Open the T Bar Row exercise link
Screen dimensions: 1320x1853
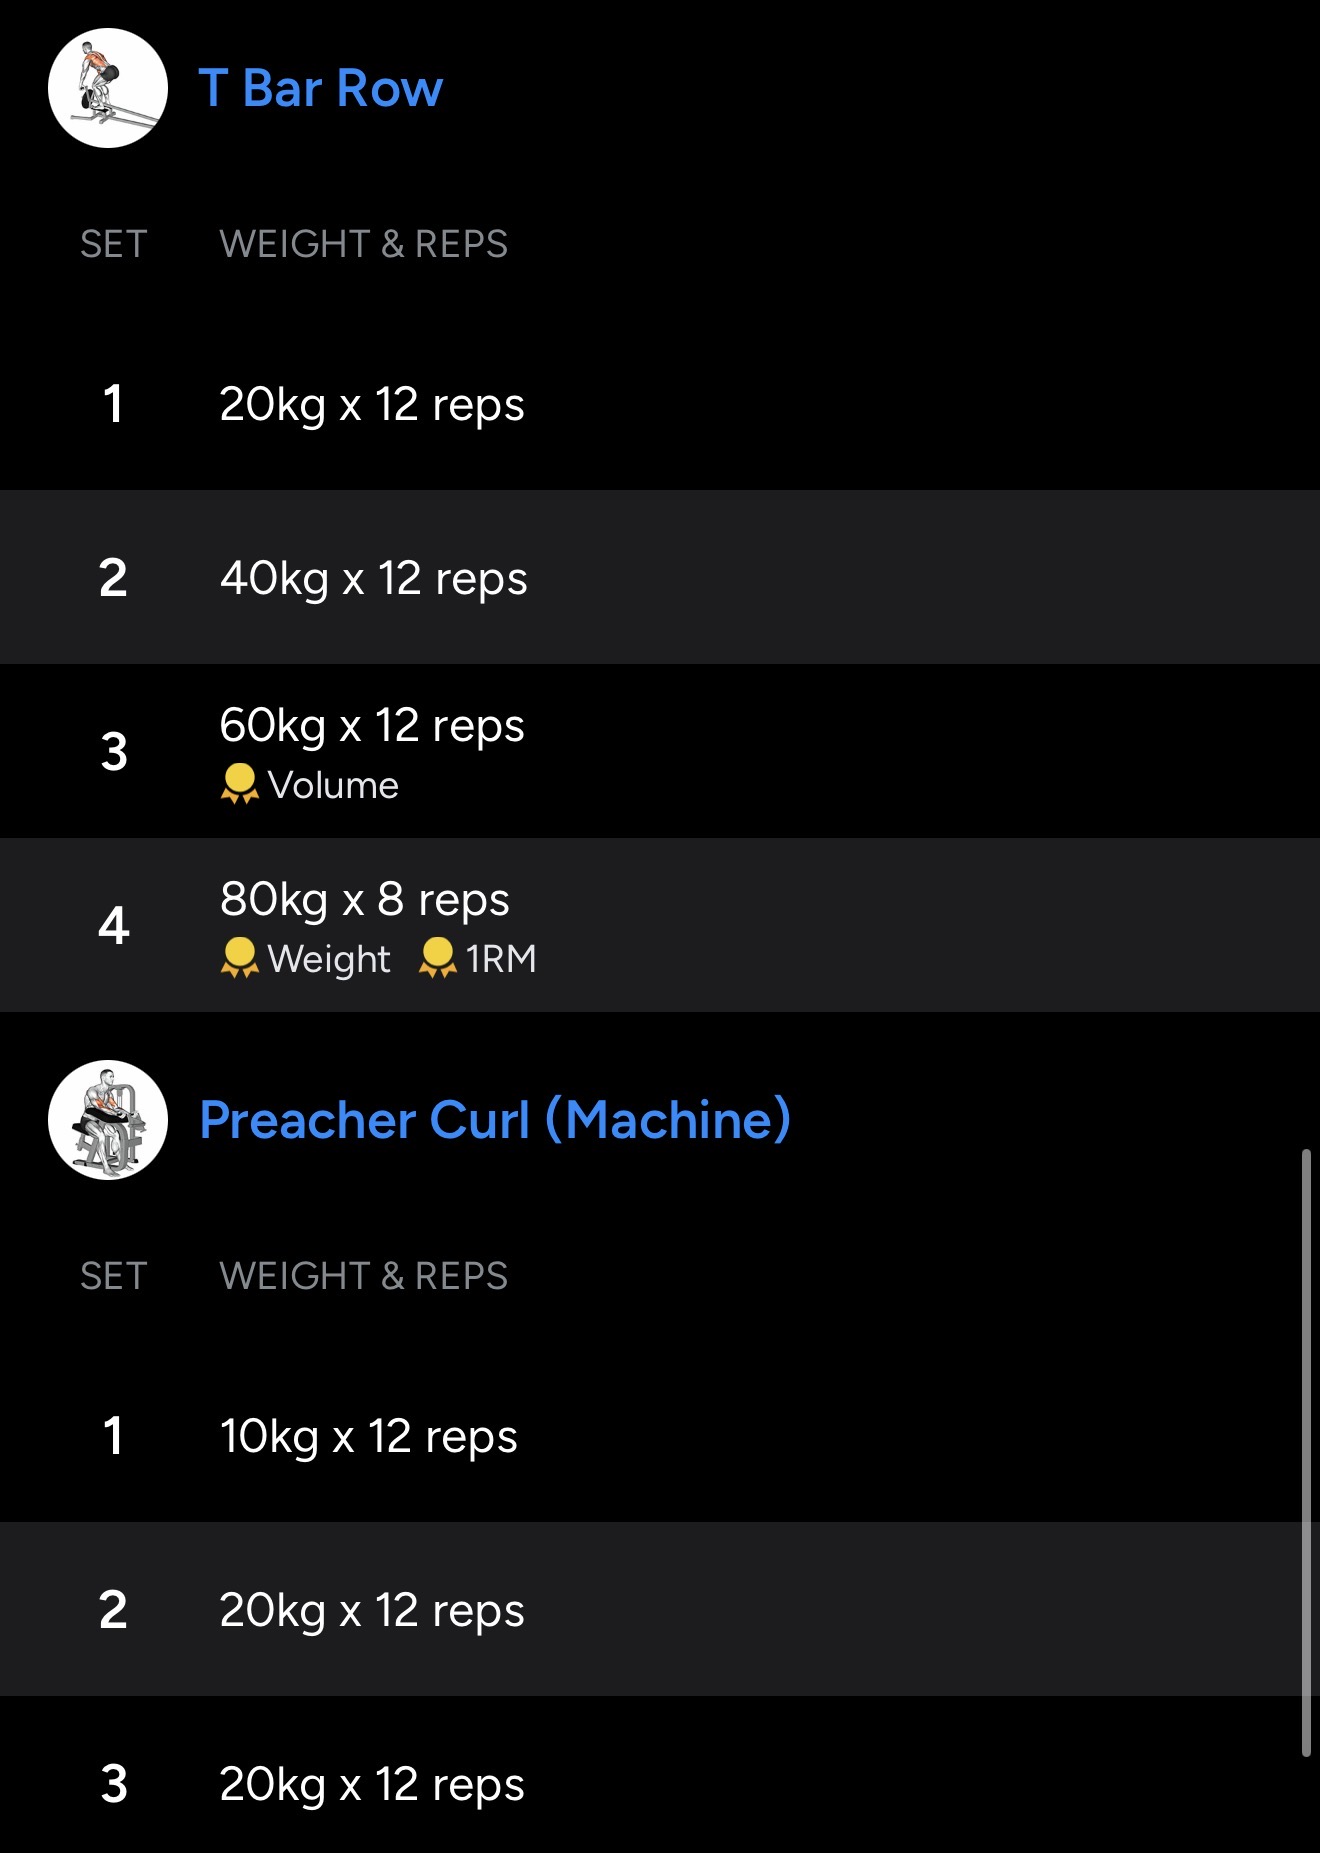click(320, 88)
